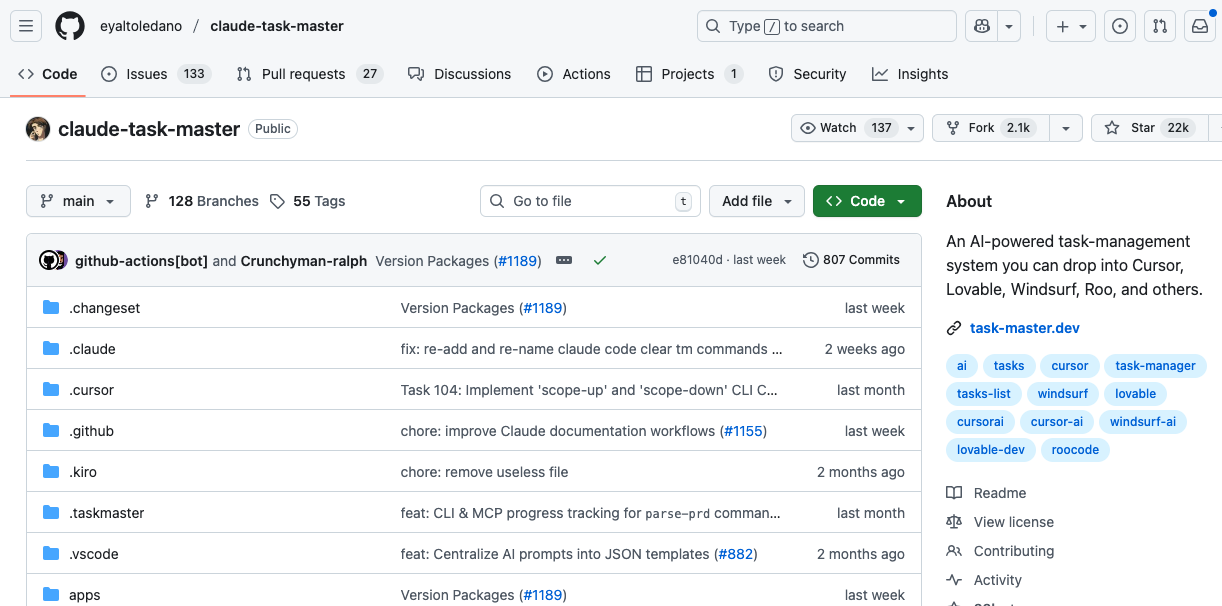The image size is (1222, 606).
Task: Click the github-actions bot avatar
Action: (49, 260)
